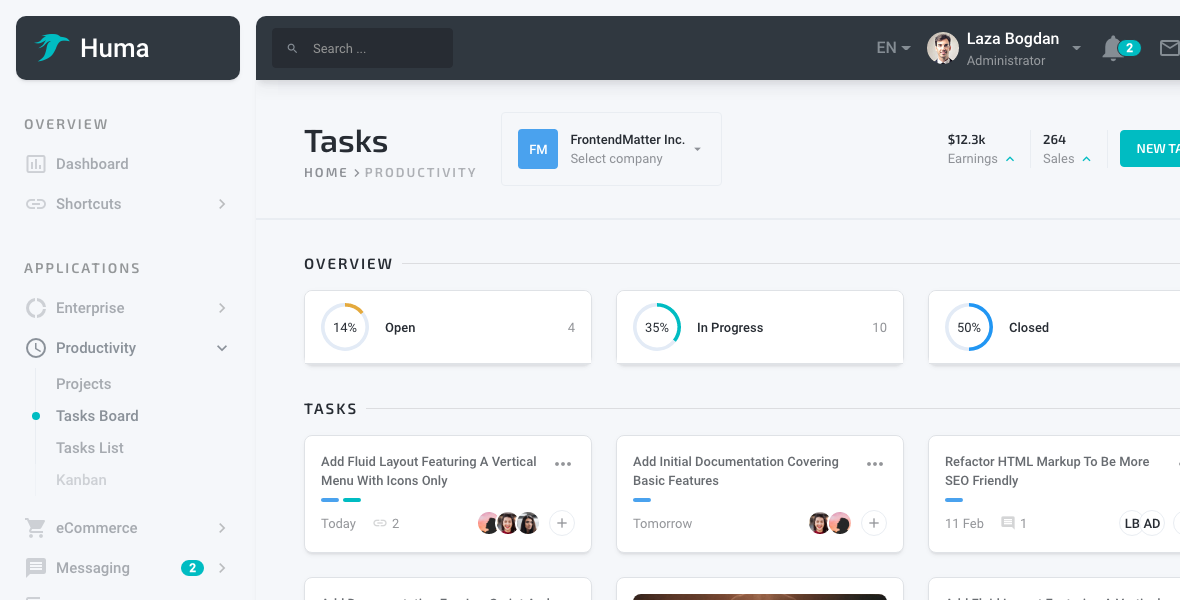This screenshot has height=600, width=1180.
Task: Click the Earnings up-arrow indicator
Action: click(1010, 159)
